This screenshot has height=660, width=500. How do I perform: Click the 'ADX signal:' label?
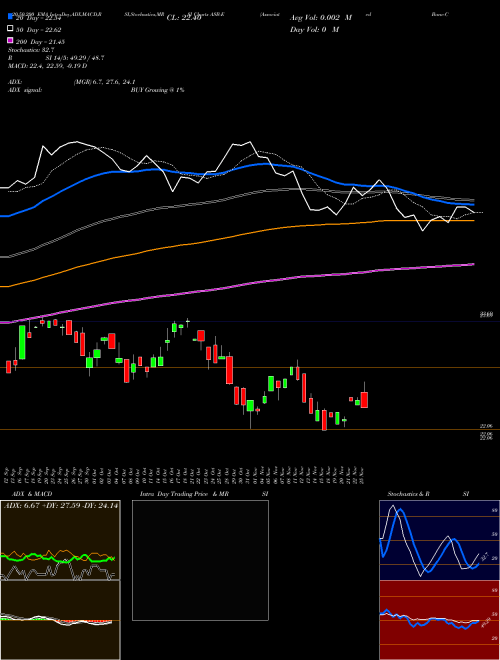pos(25,90)
